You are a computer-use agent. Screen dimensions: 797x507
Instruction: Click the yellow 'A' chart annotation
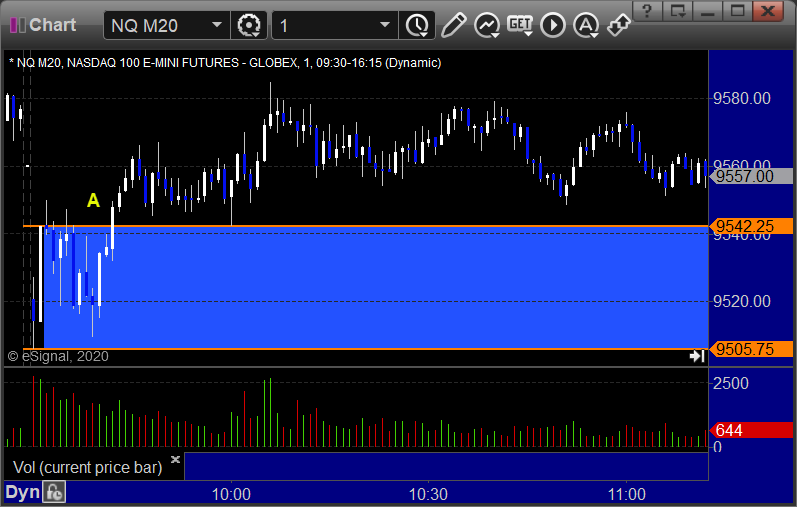(x=94, y=200)
